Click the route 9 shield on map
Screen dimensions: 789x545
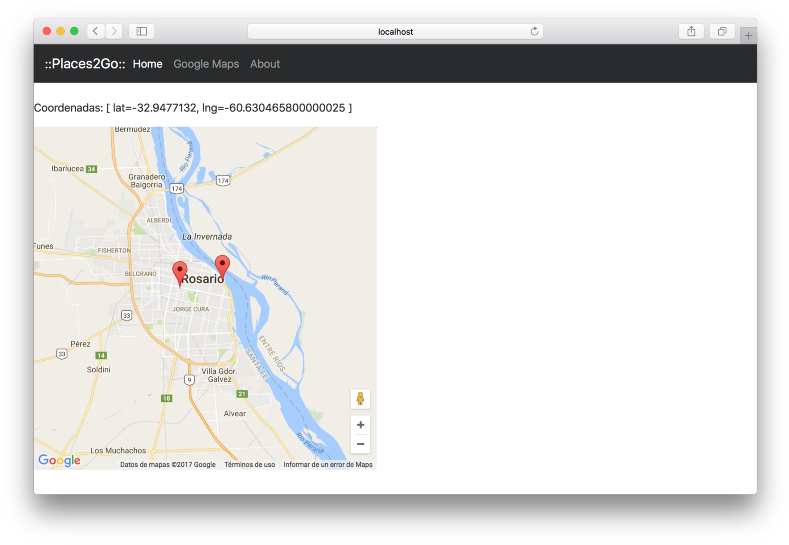[189, 380]
